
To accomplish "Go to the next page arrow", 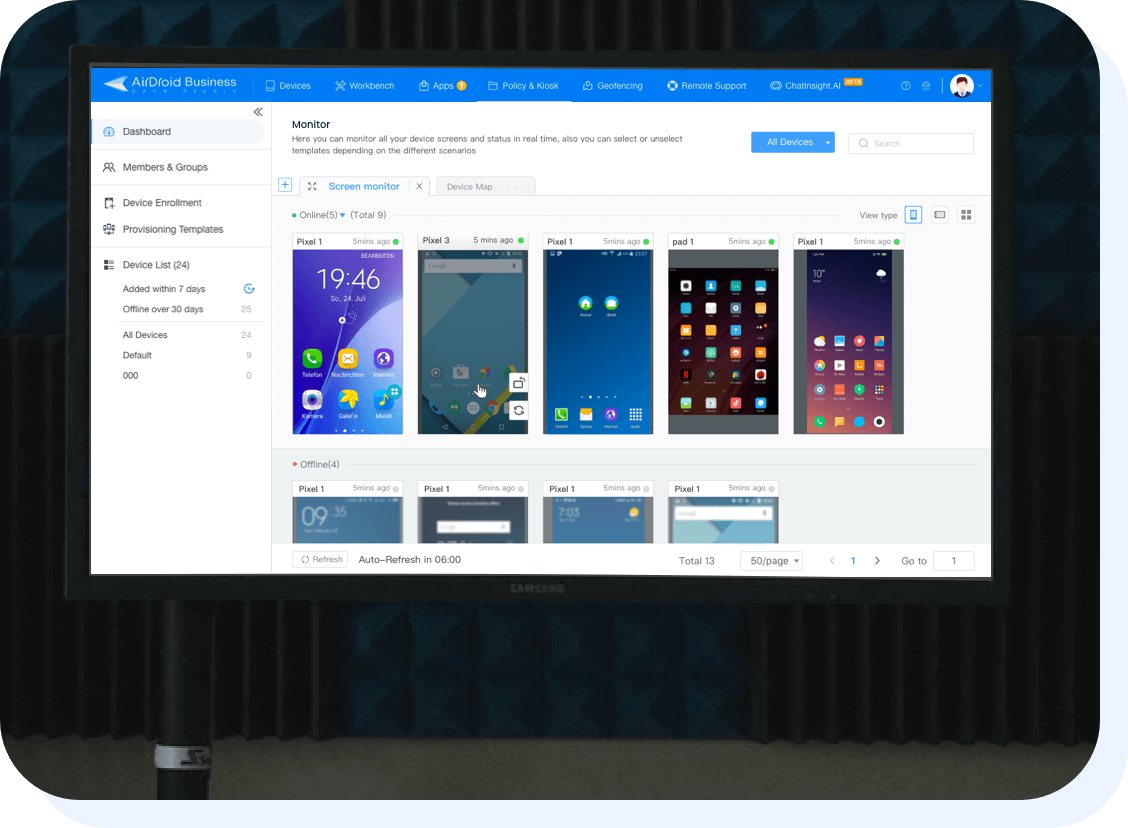I will tap(877, 561).
